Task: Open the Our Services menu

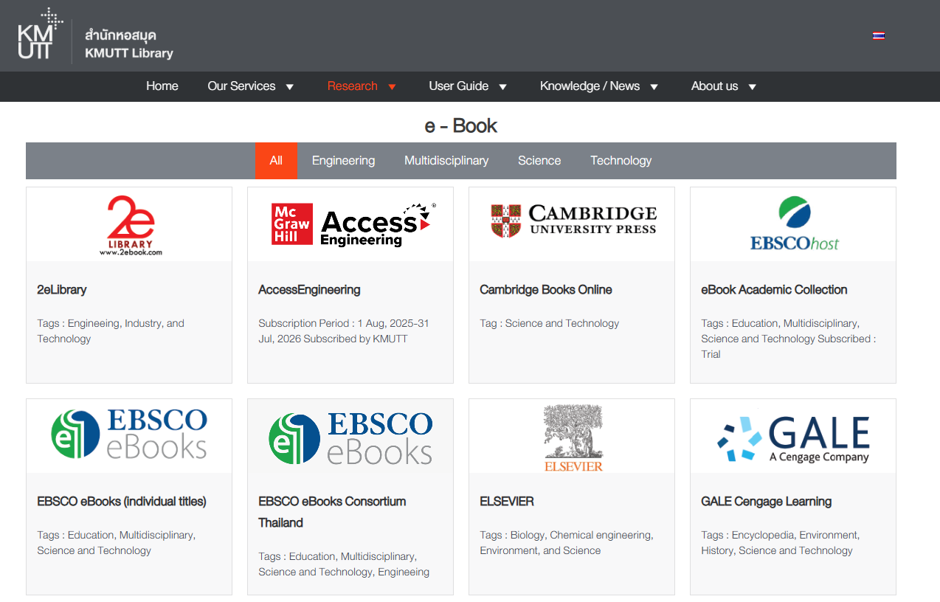Action: pyautogui.click(x=241, y=86)
